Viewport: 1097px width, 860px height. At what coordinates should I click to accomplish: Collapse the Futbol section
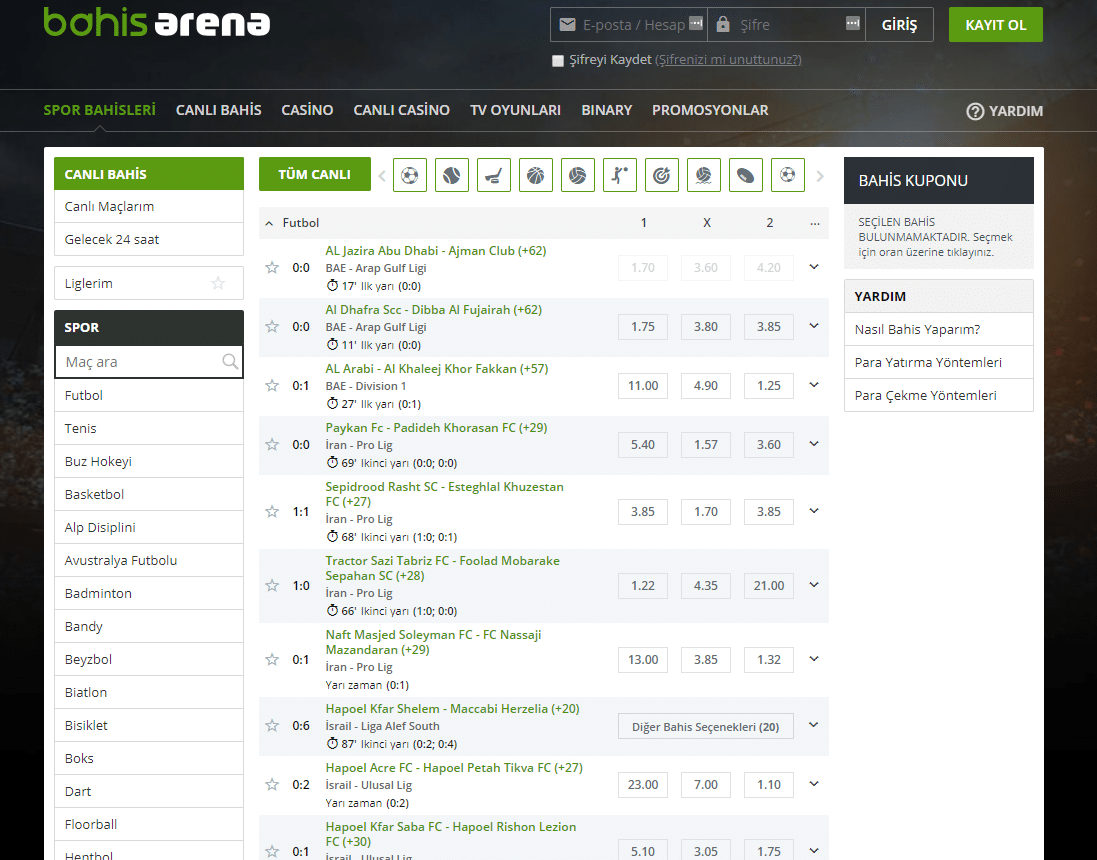click(x=269, y=223)
